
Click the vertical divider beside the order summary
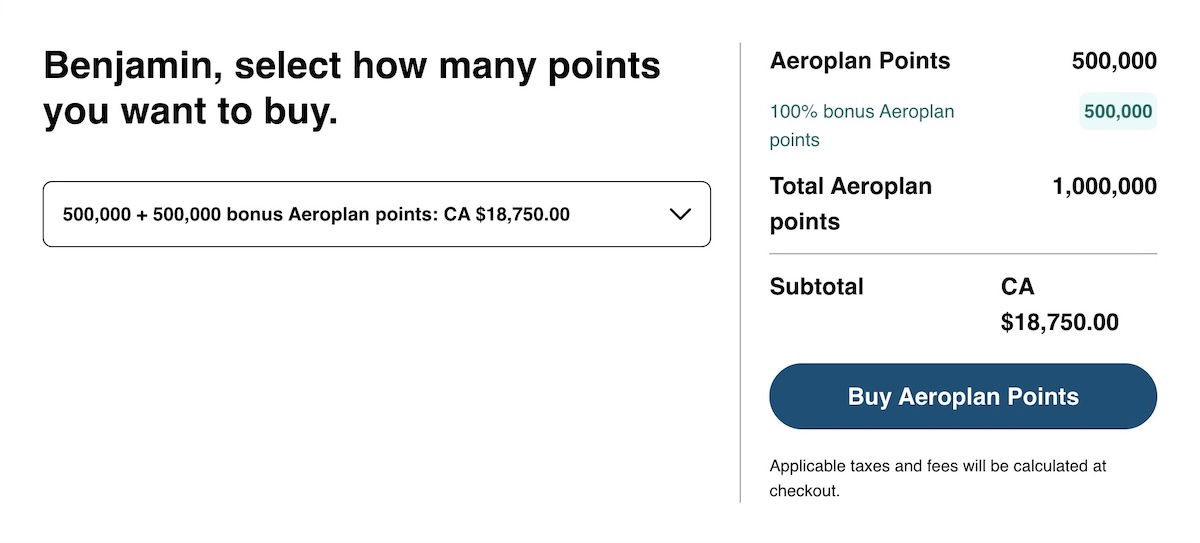(x=740, y=272)
